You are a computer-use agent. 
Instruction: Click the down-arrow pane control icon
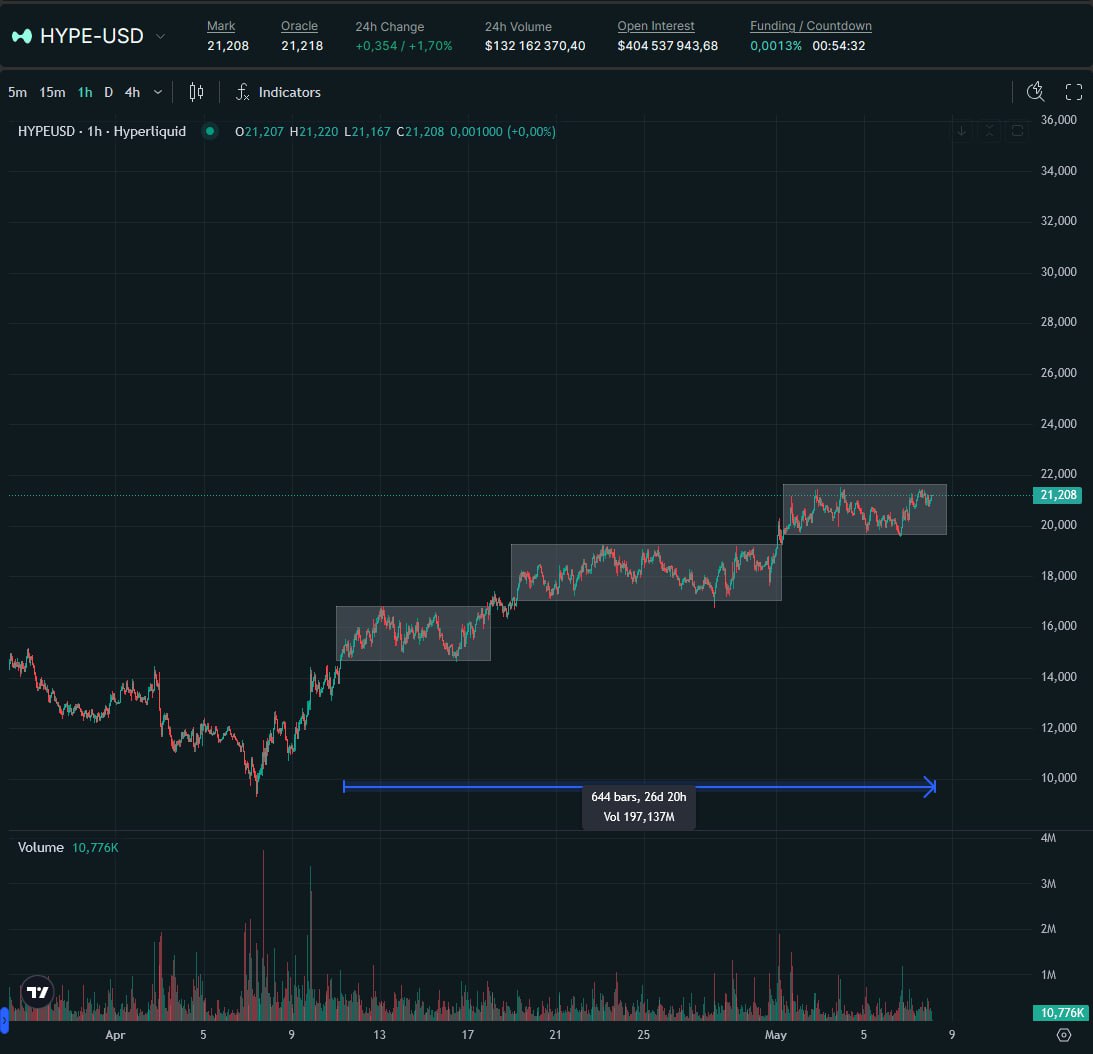[x=961, y=131]
